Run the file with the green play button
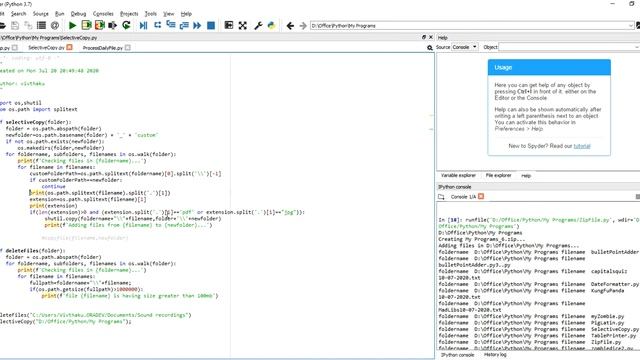Image resolution: width=640 pixels, height=360 pixels. (x=73, y=25)
